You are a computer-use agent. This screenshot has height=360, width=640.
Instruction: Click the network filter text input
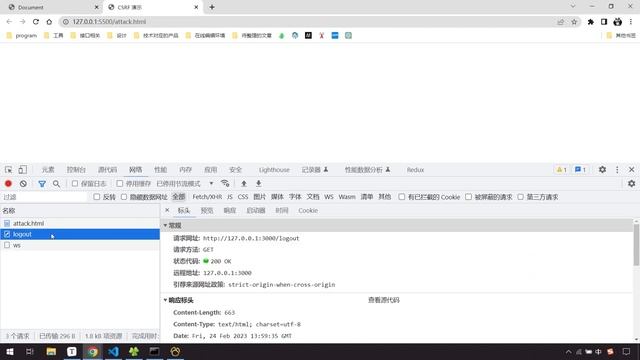pyautogui.click(x=44, y=197)
